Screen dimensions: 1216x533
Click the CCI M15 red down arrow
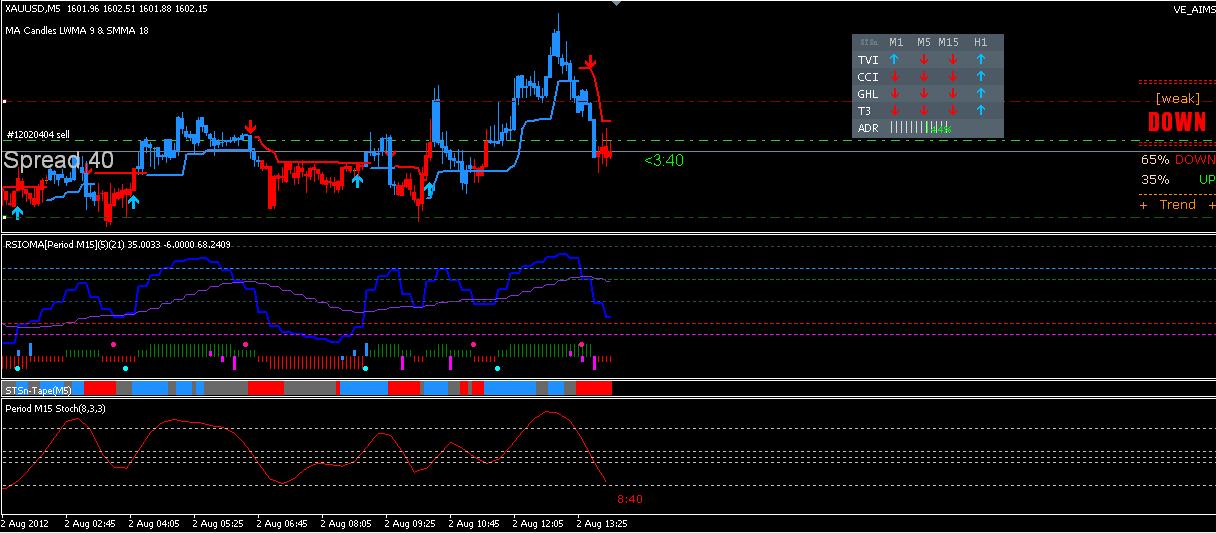(x=952, y=77)
